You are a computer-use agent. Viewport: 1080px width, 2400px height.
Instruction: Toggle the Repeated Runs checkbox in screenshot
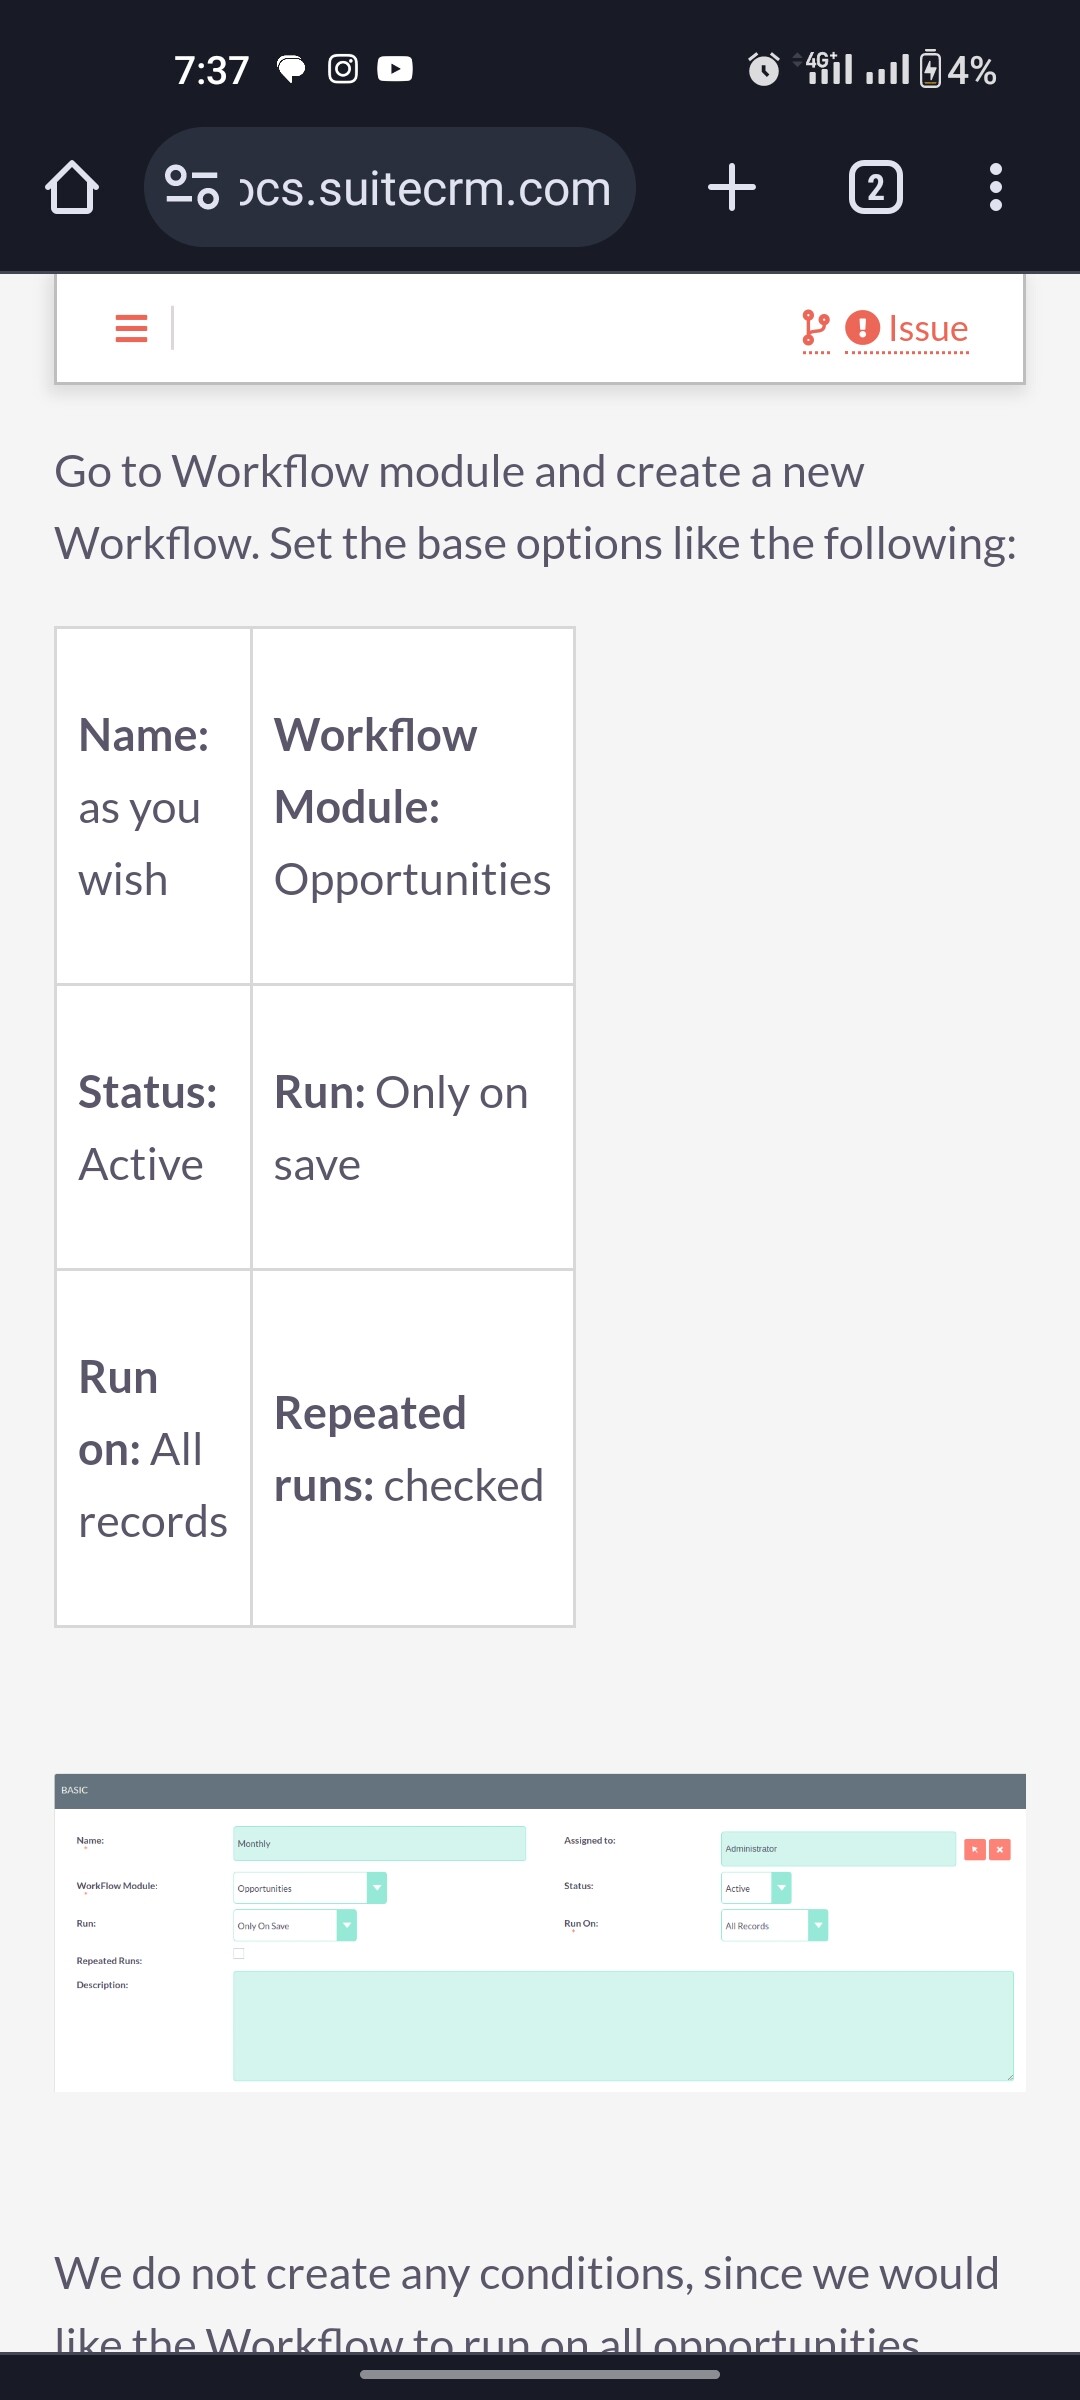click(239, 1953)
